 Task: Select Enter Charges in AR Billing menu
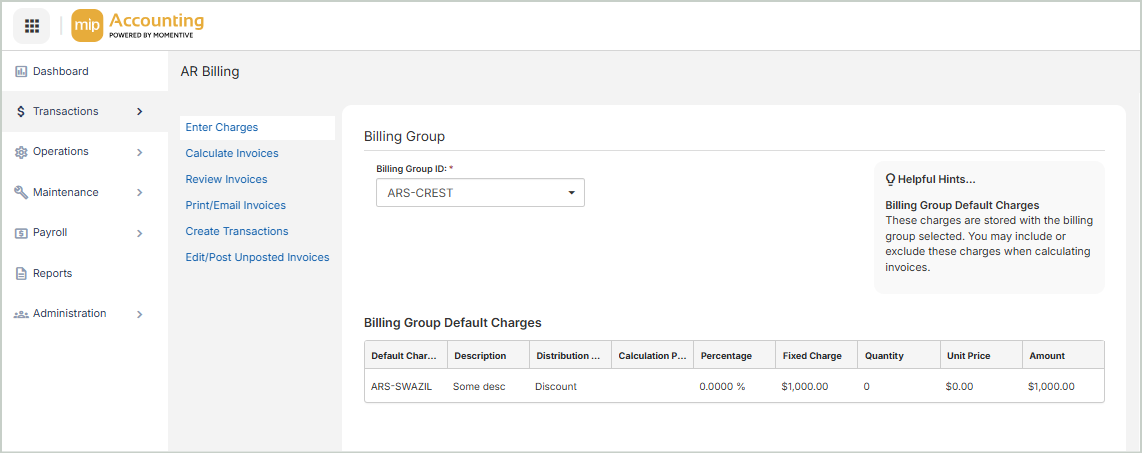tap(222, 128)
